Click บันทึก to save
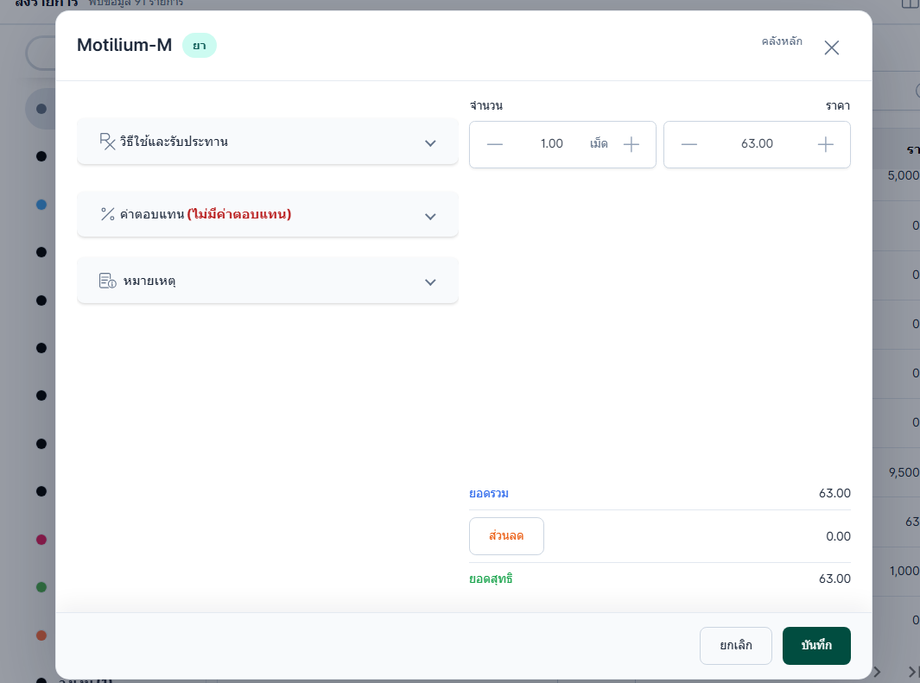920x683 pixels. click(x=816, y=645)
